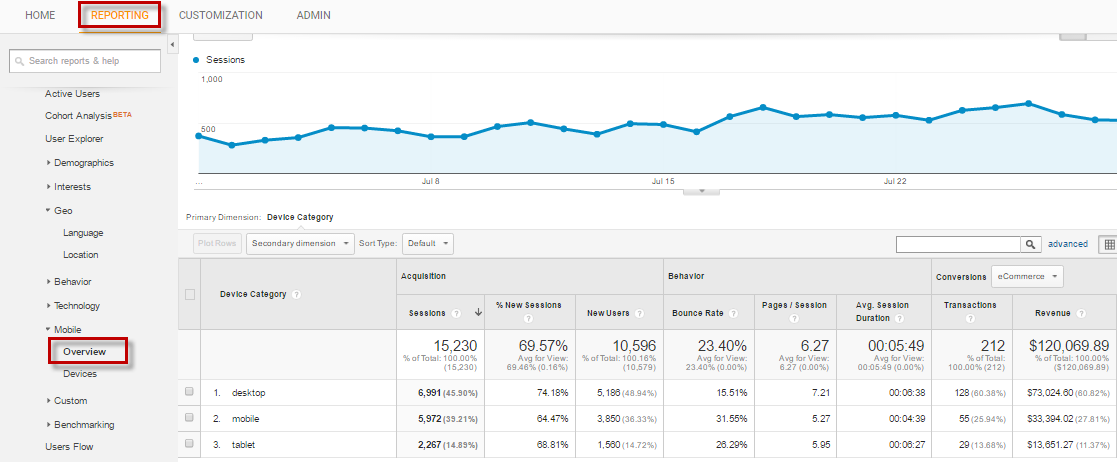Screen dimensions: 1117x462
Task: Click Device Category help icon
Action: [296, 295]
